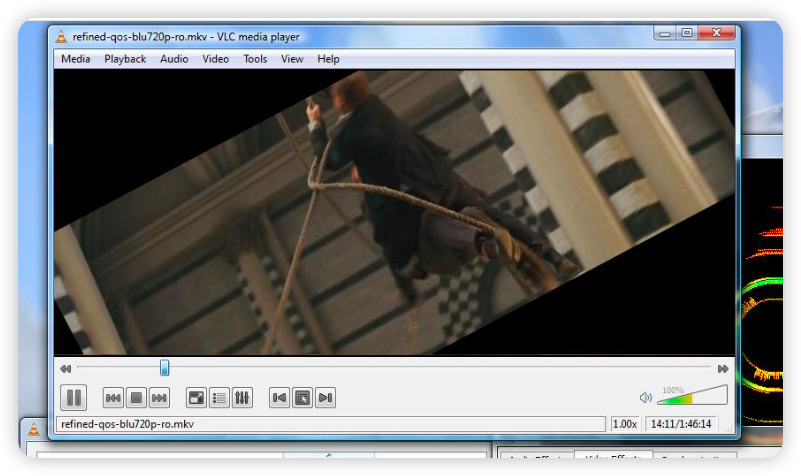The height and width of the screenshot is (476, 801).
Task: Click the 1.00x playback speed label
Action: (x=624, y=424)
